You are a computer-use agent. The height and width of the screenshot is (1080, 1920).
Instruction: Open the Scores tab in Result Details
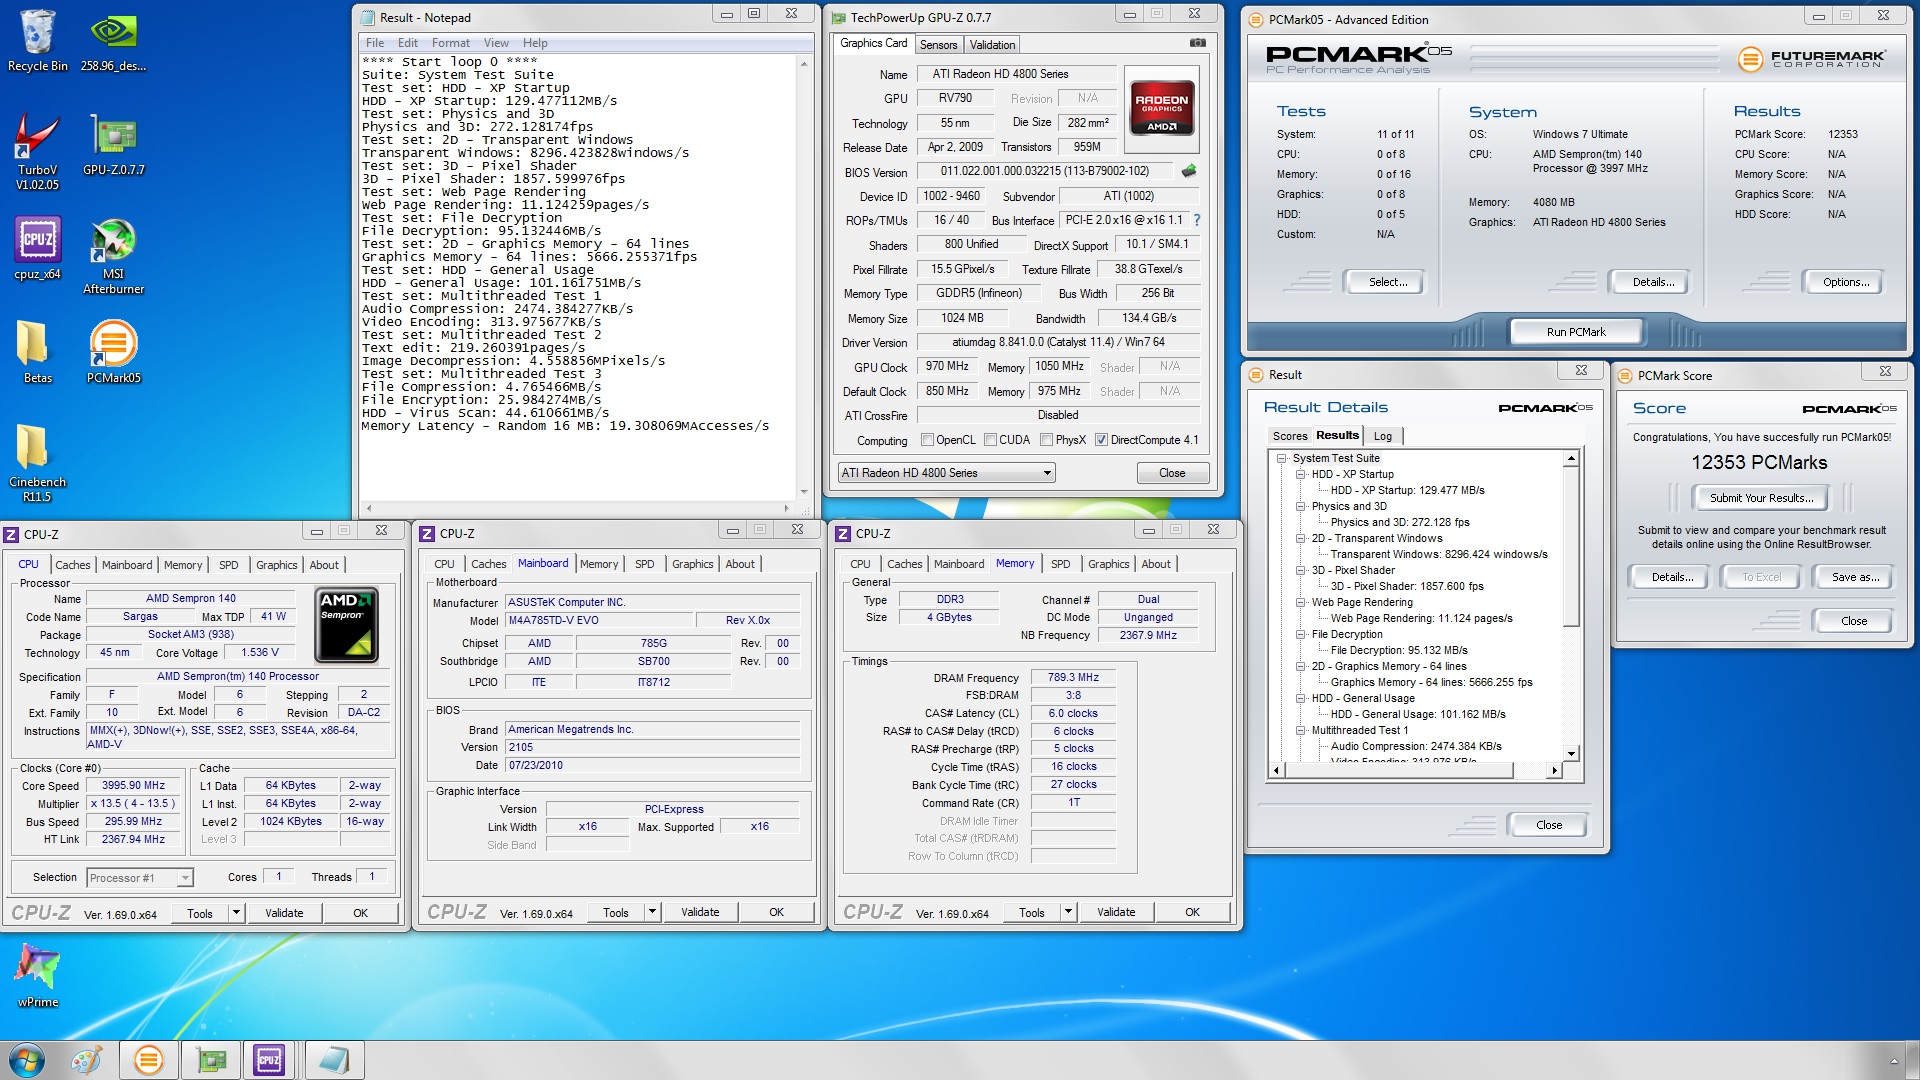click(1289, 436)
